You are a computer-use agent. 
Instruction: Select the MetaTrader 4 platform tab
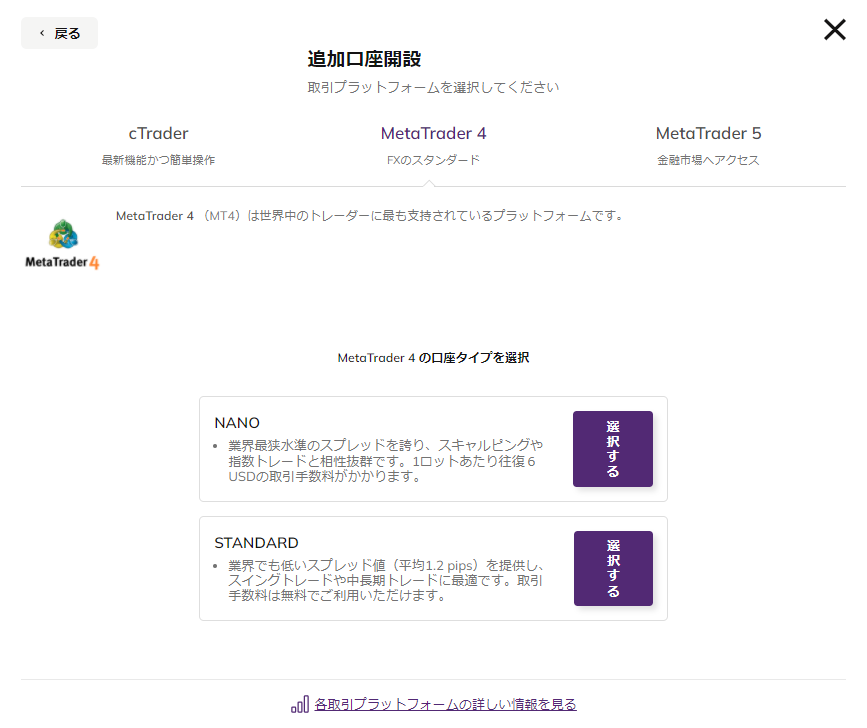pyautogui.click(x=433, y=146)
